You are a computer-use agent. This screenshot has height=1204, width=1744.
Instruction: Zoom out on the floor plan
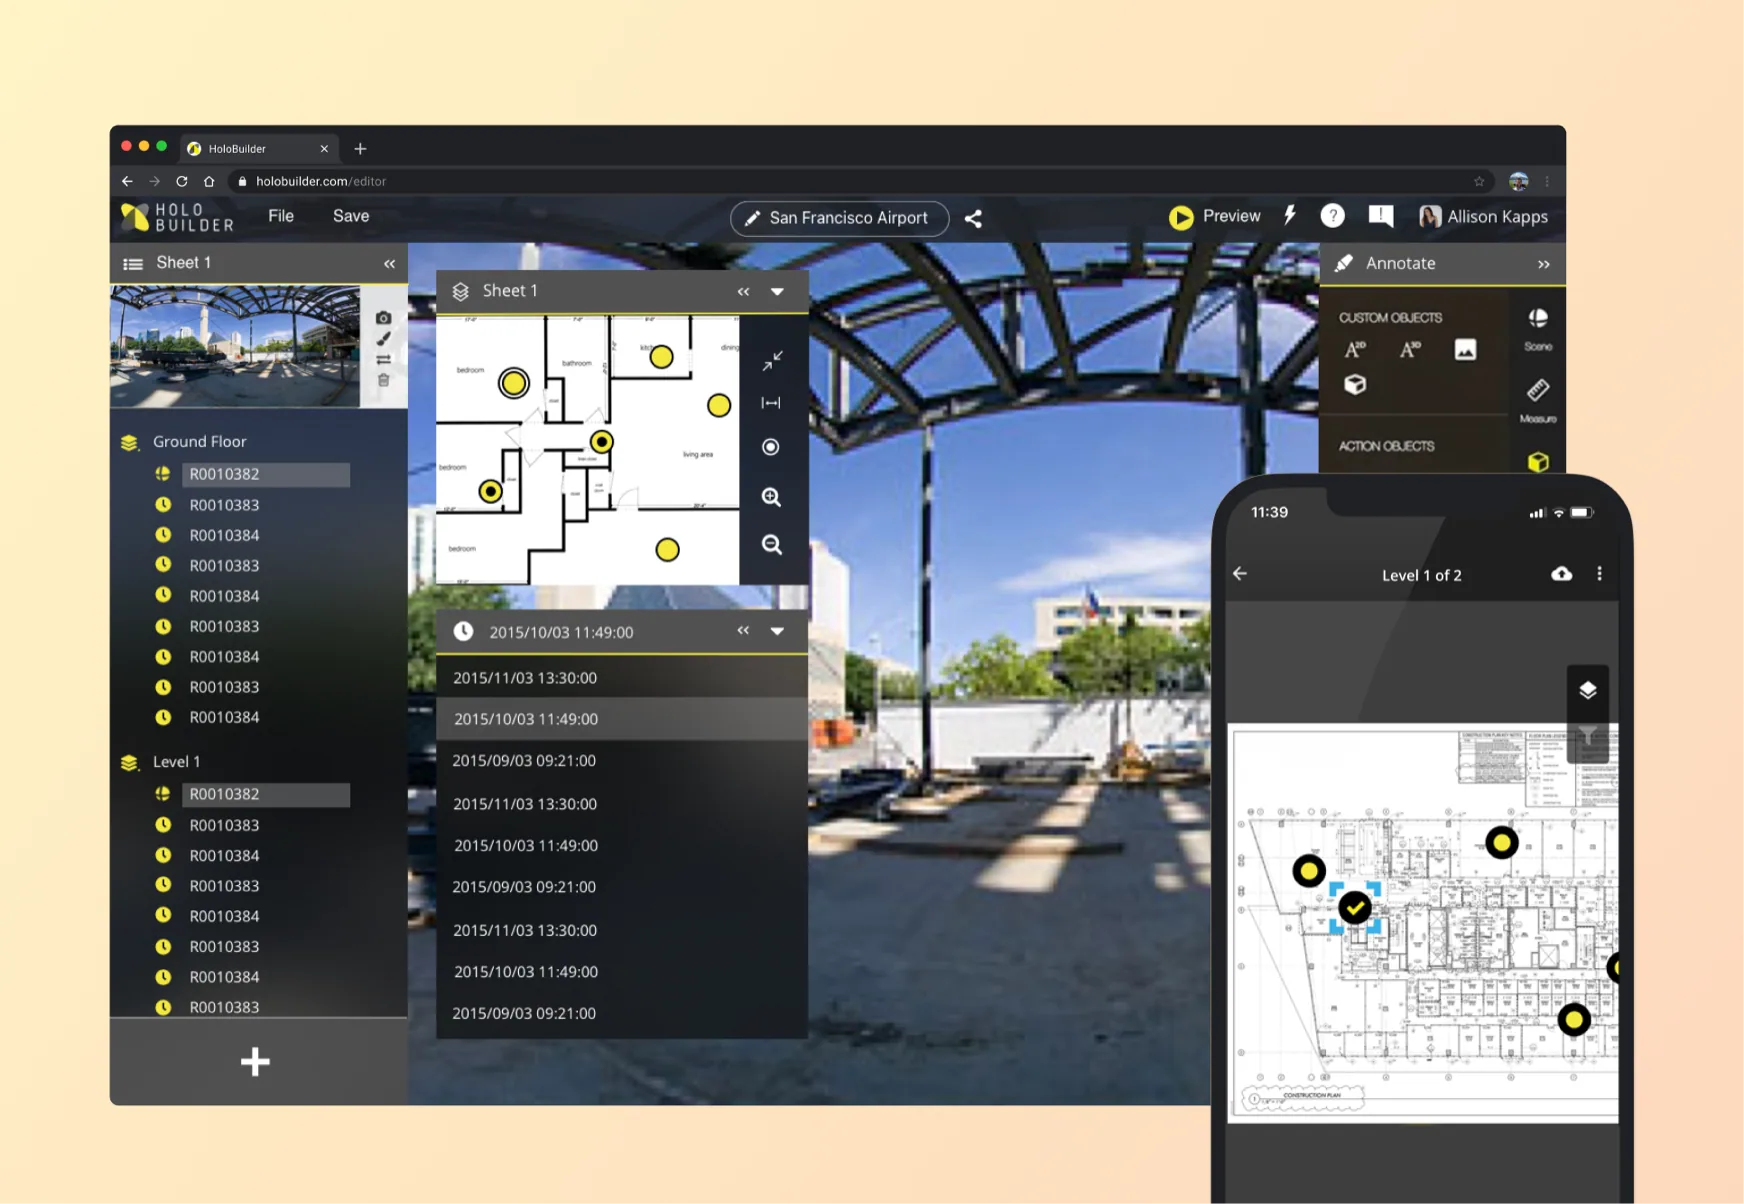[771, 545]
